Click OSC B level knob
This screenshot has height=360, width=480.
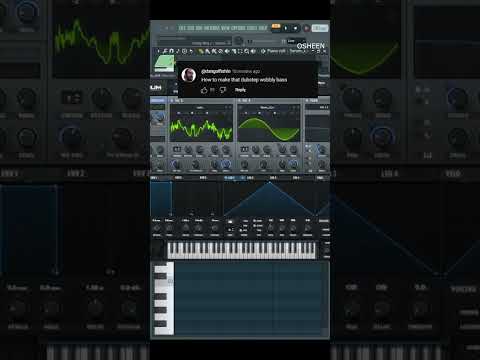pyautogui.click(x=293, y=164)
